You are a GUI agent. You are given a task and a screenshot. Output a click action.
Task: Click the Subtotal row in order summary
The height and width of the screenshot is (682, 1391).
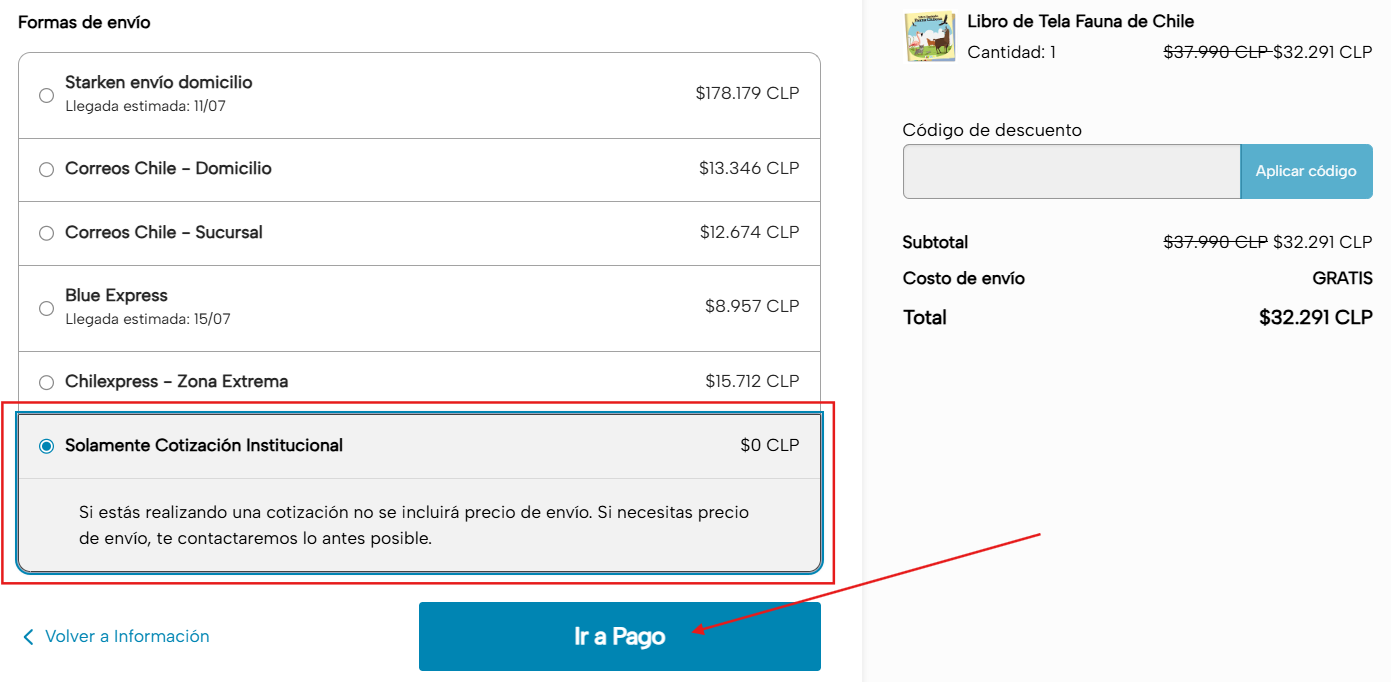(935, 242)
